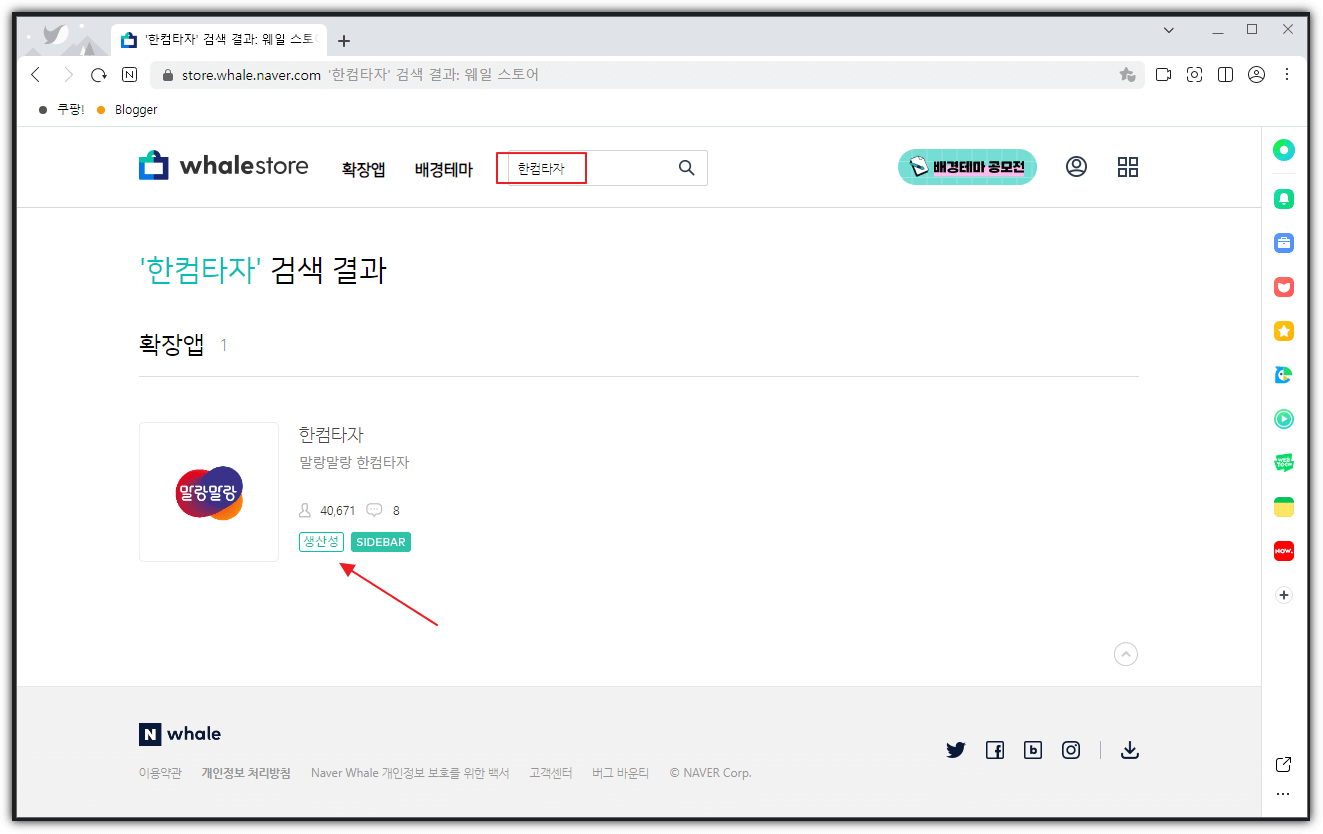
Task: Open the 한컴타자 extension link
Action: point(331,434)
